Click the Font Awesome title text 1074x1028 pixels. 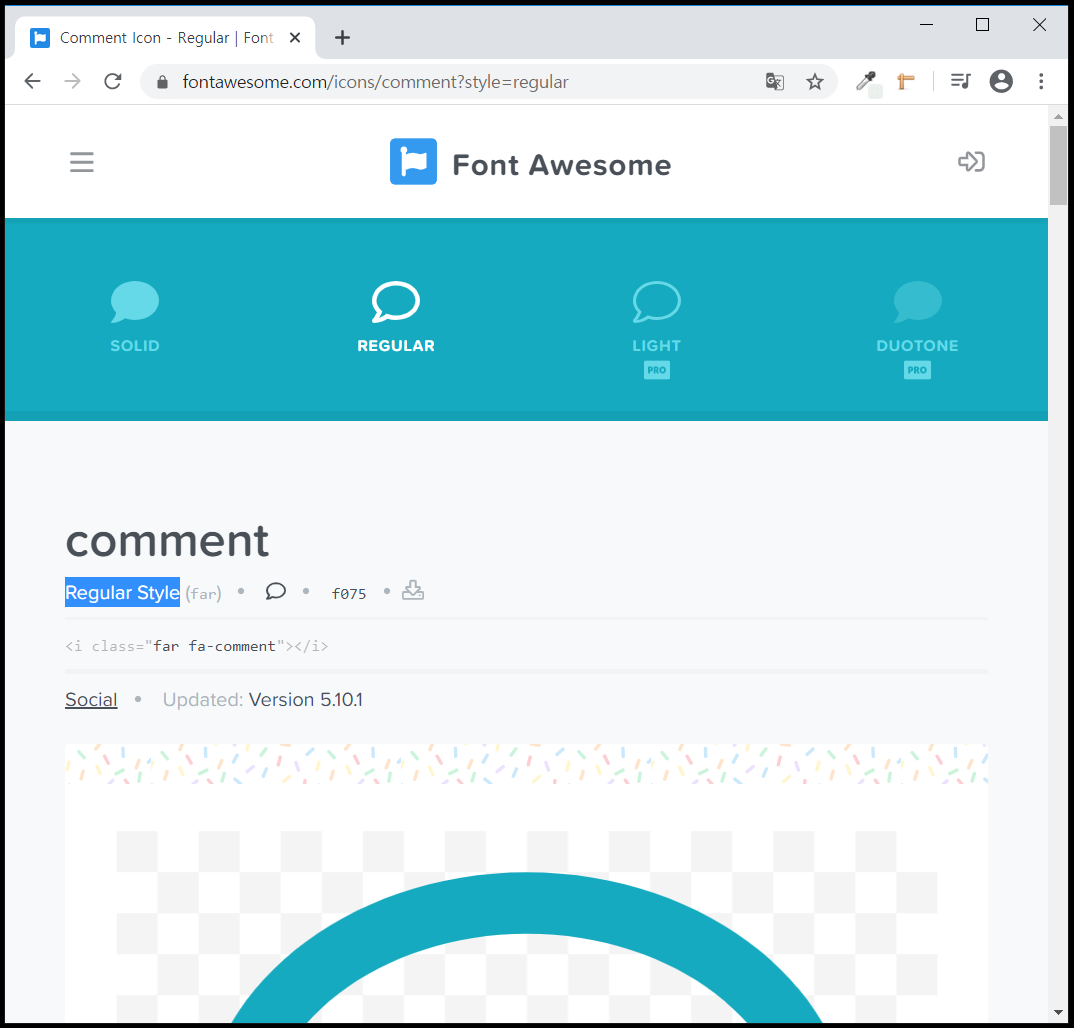(562, 165)
